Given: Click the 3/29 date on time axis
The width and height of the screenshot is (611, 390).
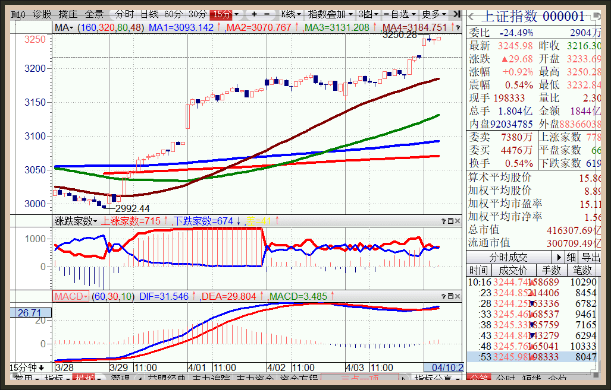Looking at the screenshot, I should pos(119,367).
